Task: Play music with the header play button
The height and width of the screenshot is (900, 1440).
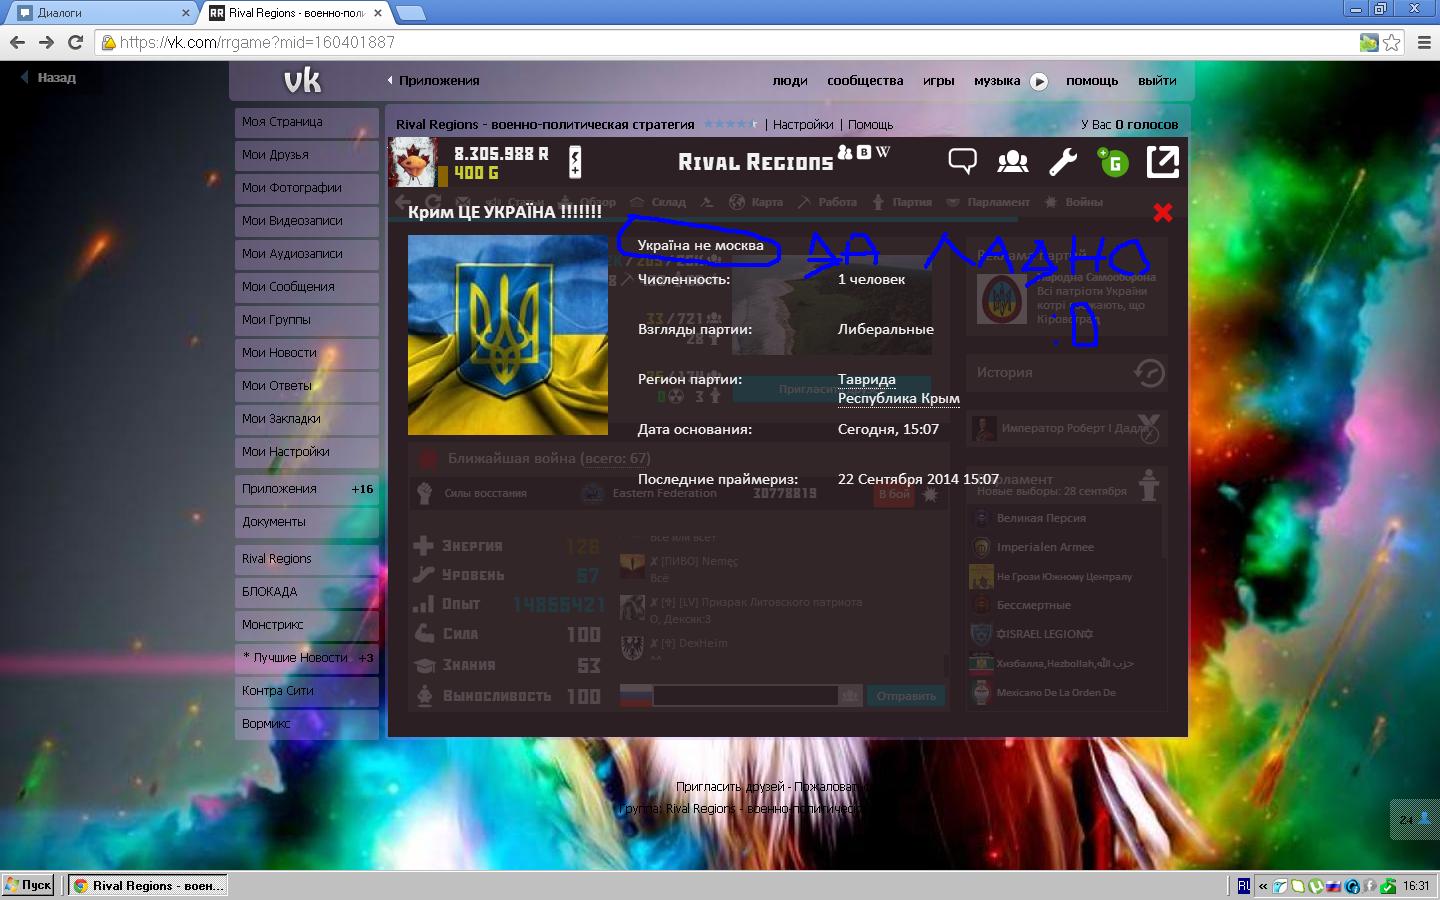Action: pyautogui.click(x=1039, y=82)
